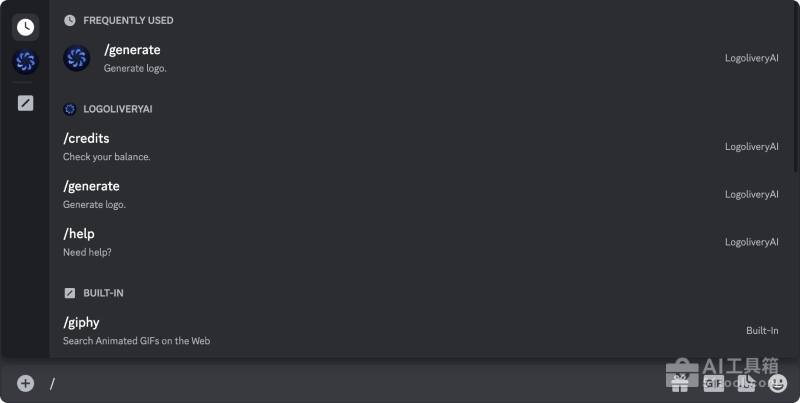Click the LogoliveryAI label beside /credits
This screenshot has width=800, height=403.
click(x=752, y=147)
